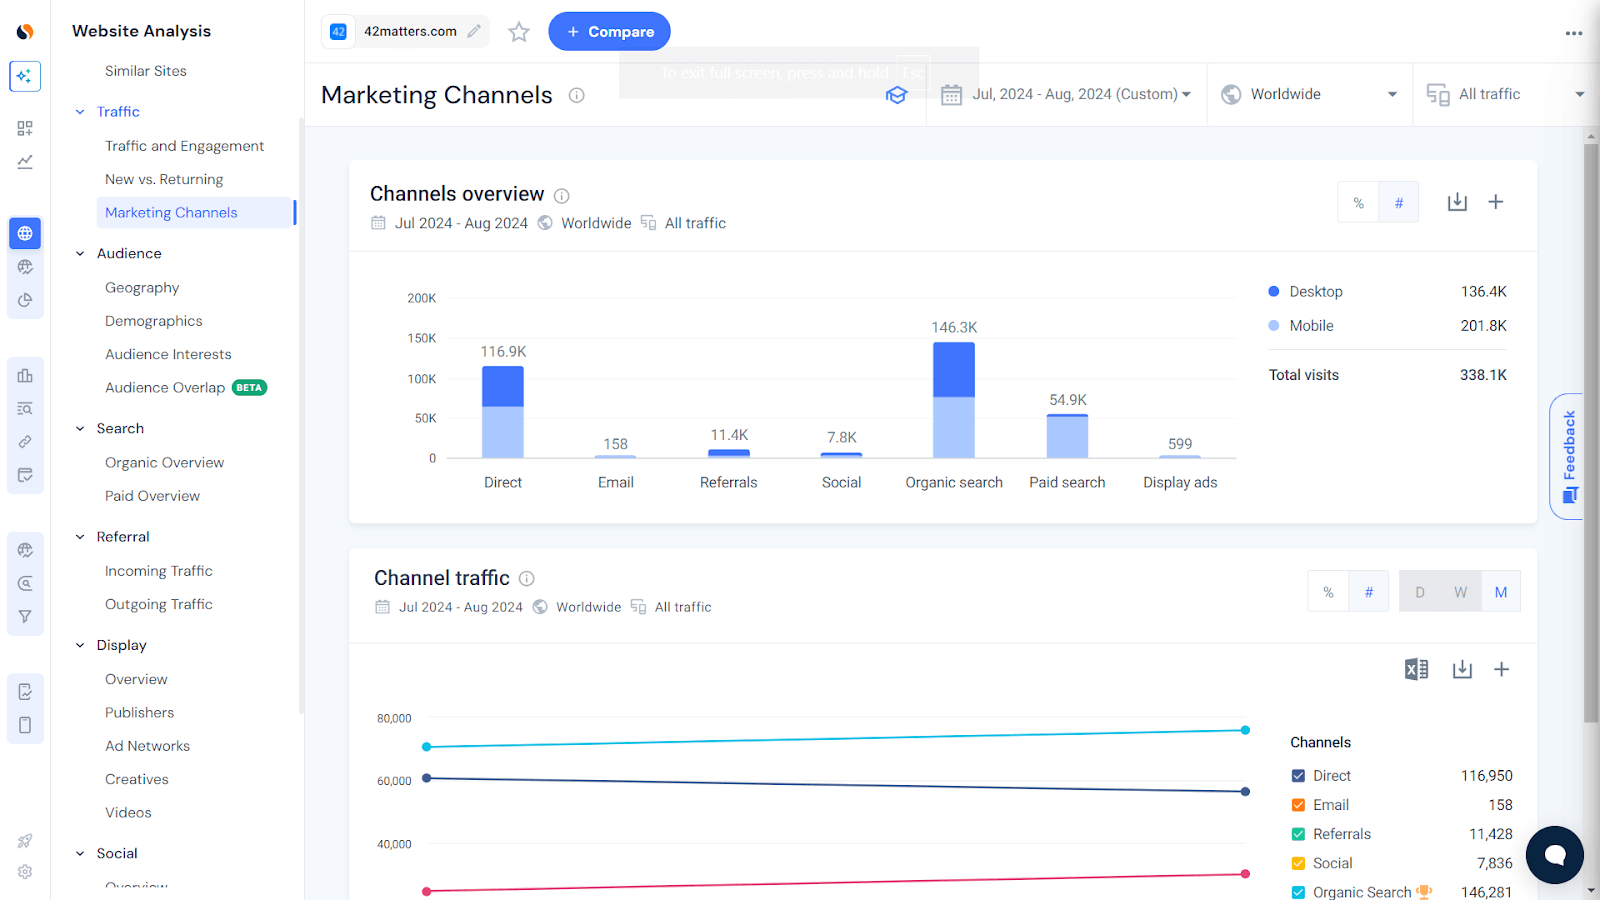Image resolution: width=1600 pixels, height=900 pixels.
Task: Export Channel traffic to Excel
Action: [1417, 669]
